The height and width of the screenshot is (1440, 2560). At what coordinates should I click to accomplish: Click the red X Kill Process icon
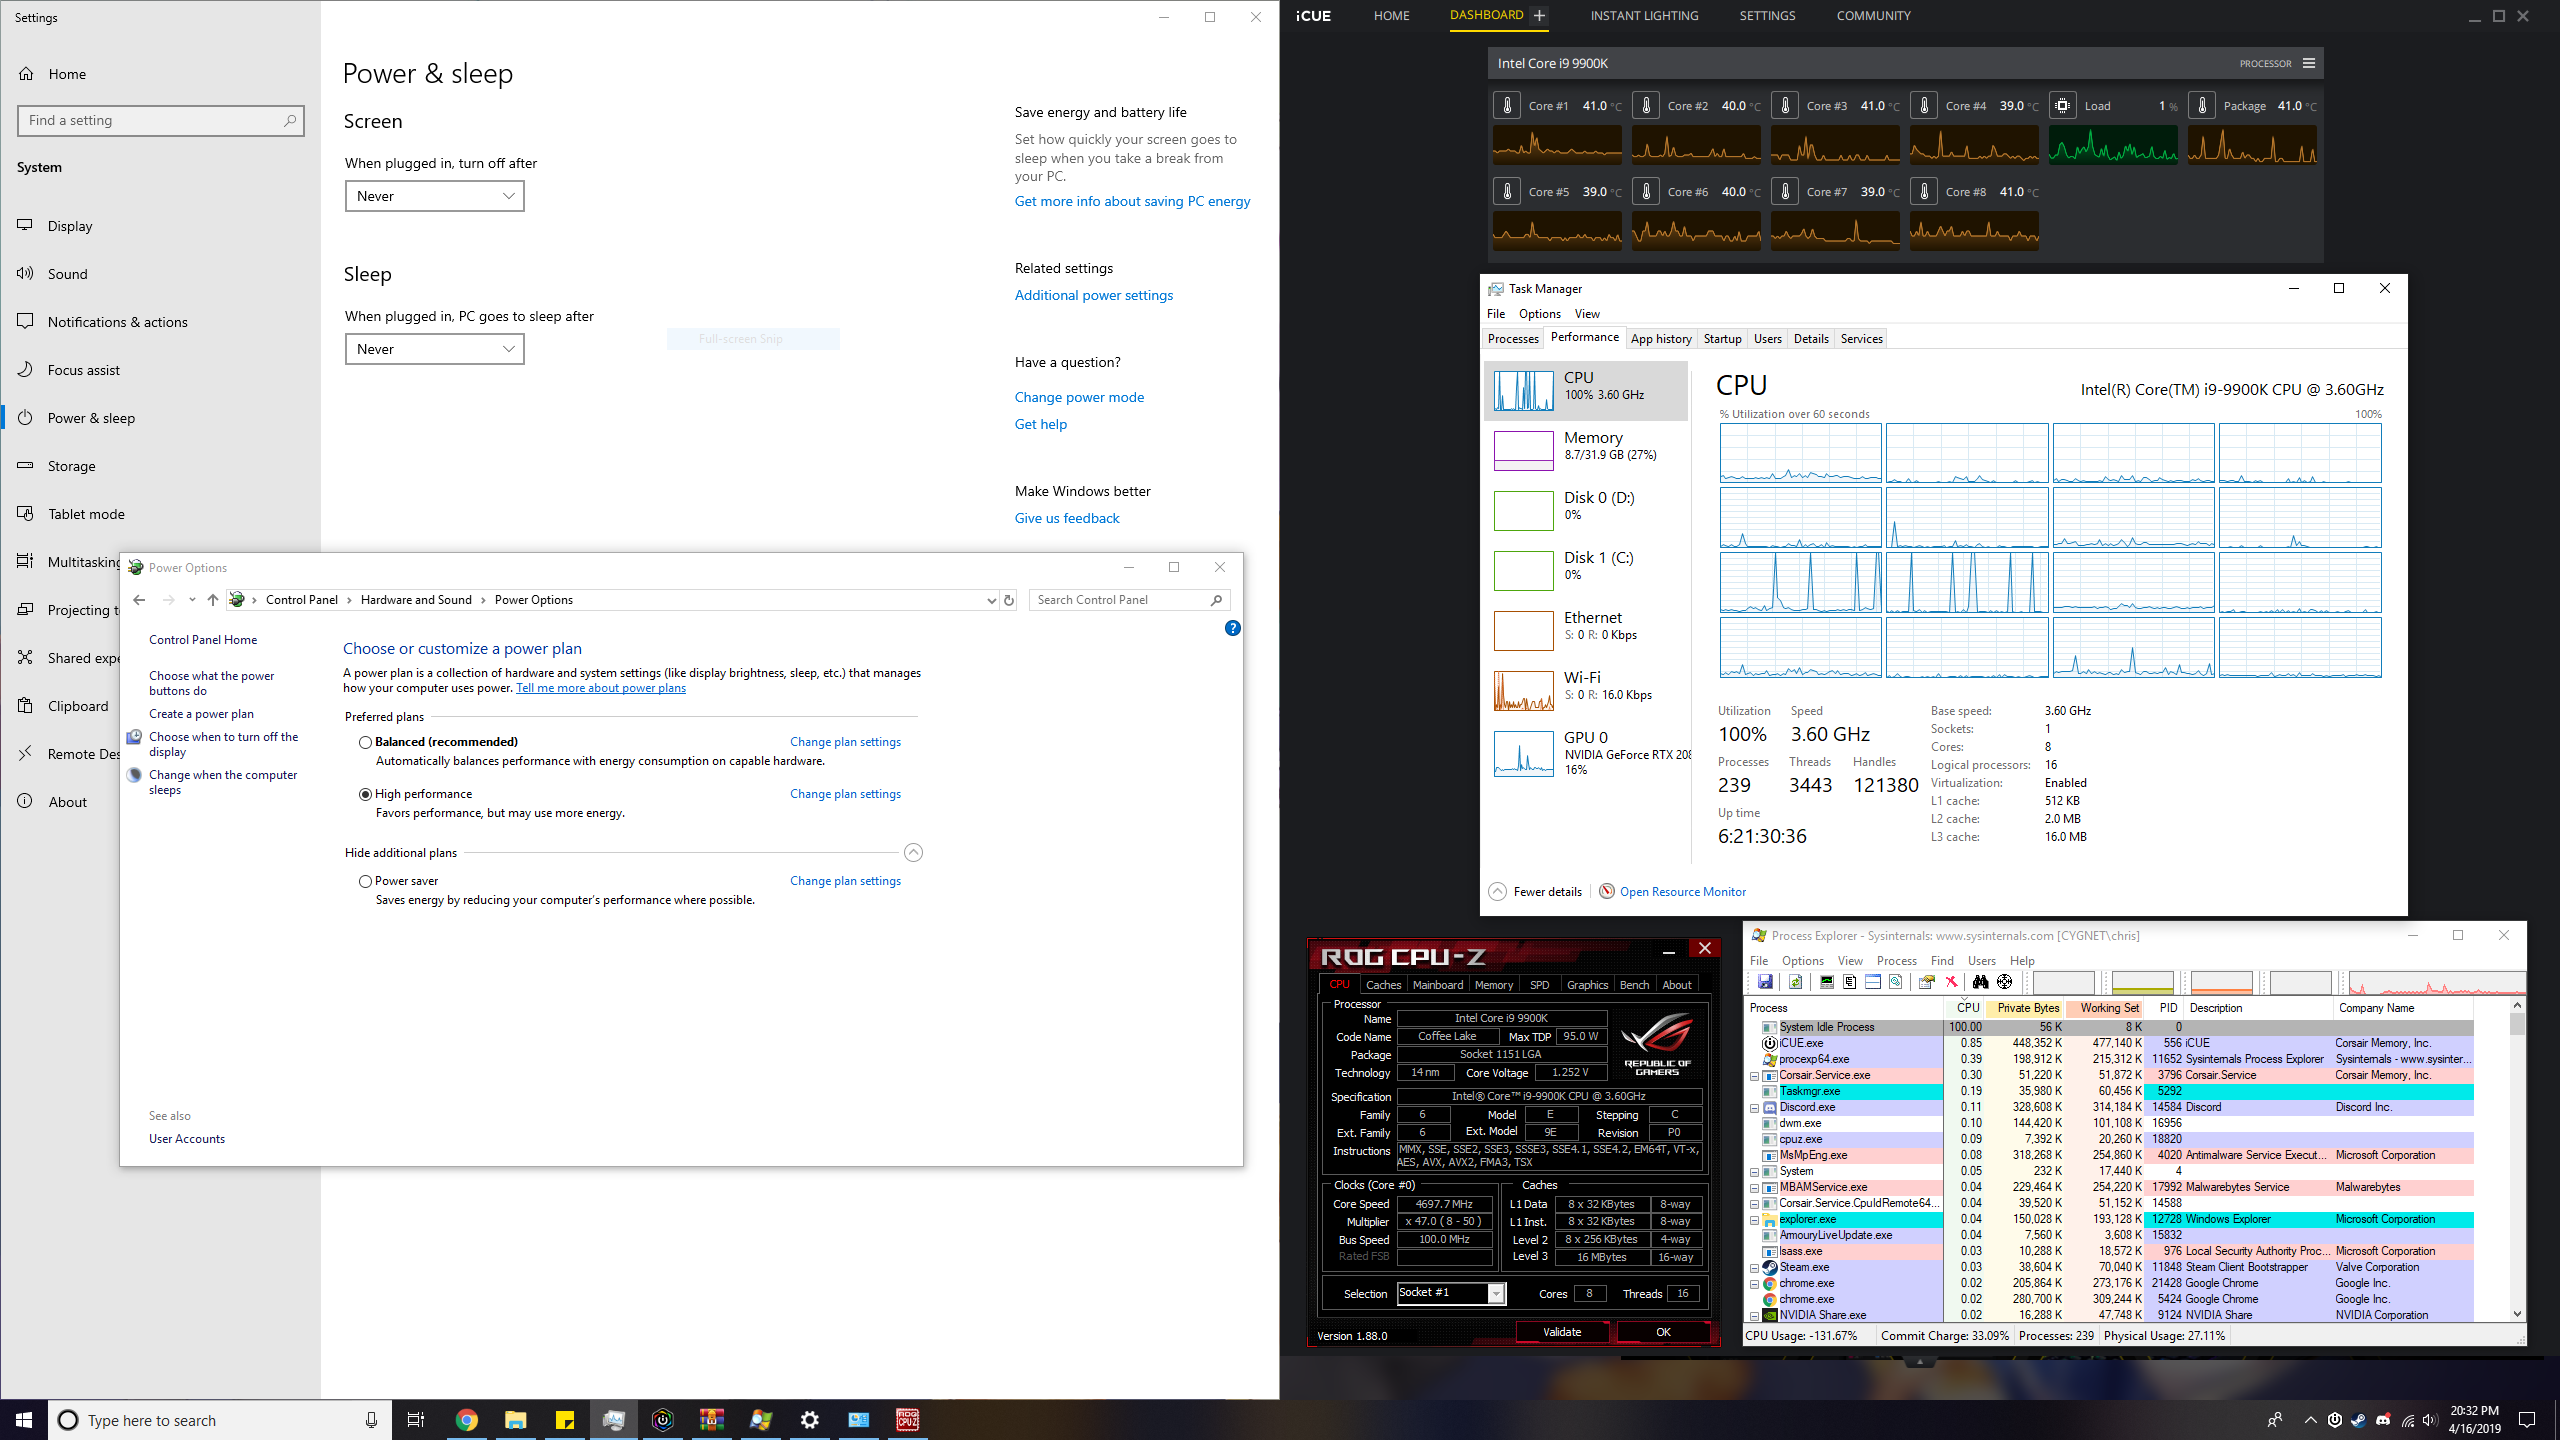point(1951,982)
